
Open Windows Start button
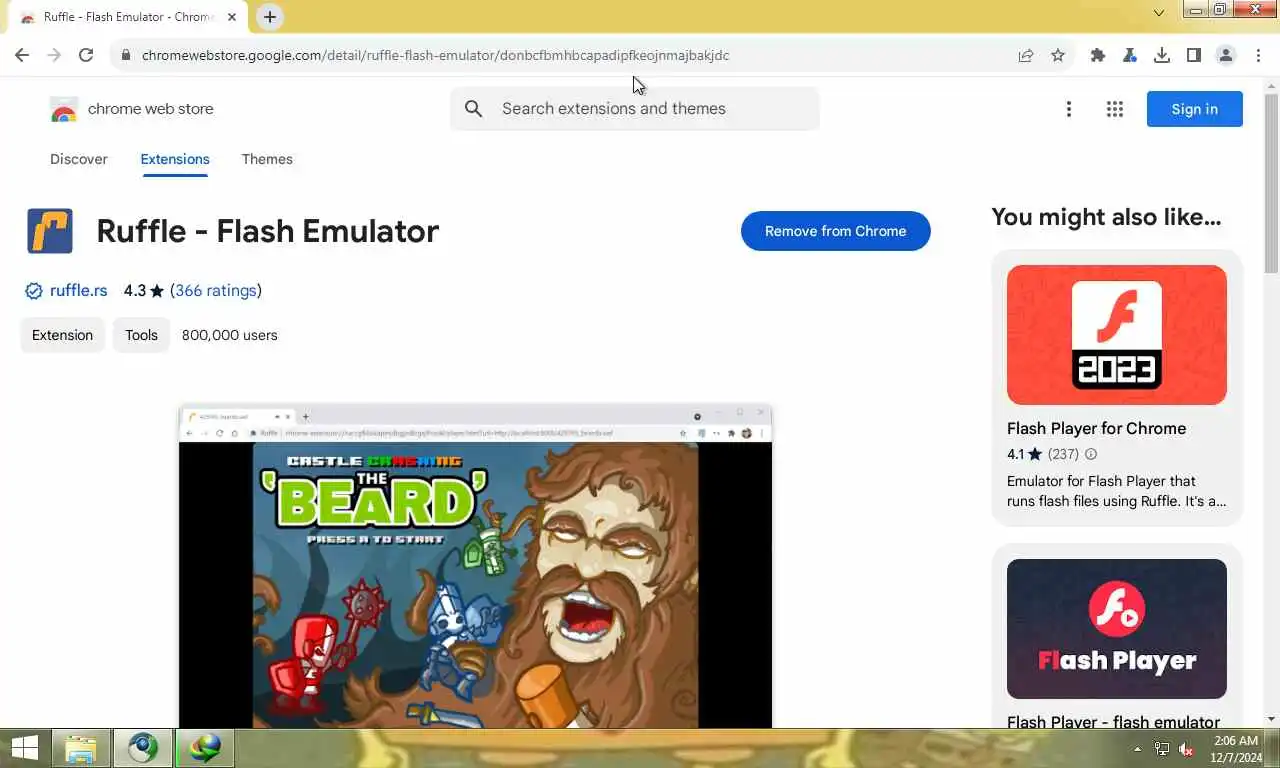tap(25, 748)
